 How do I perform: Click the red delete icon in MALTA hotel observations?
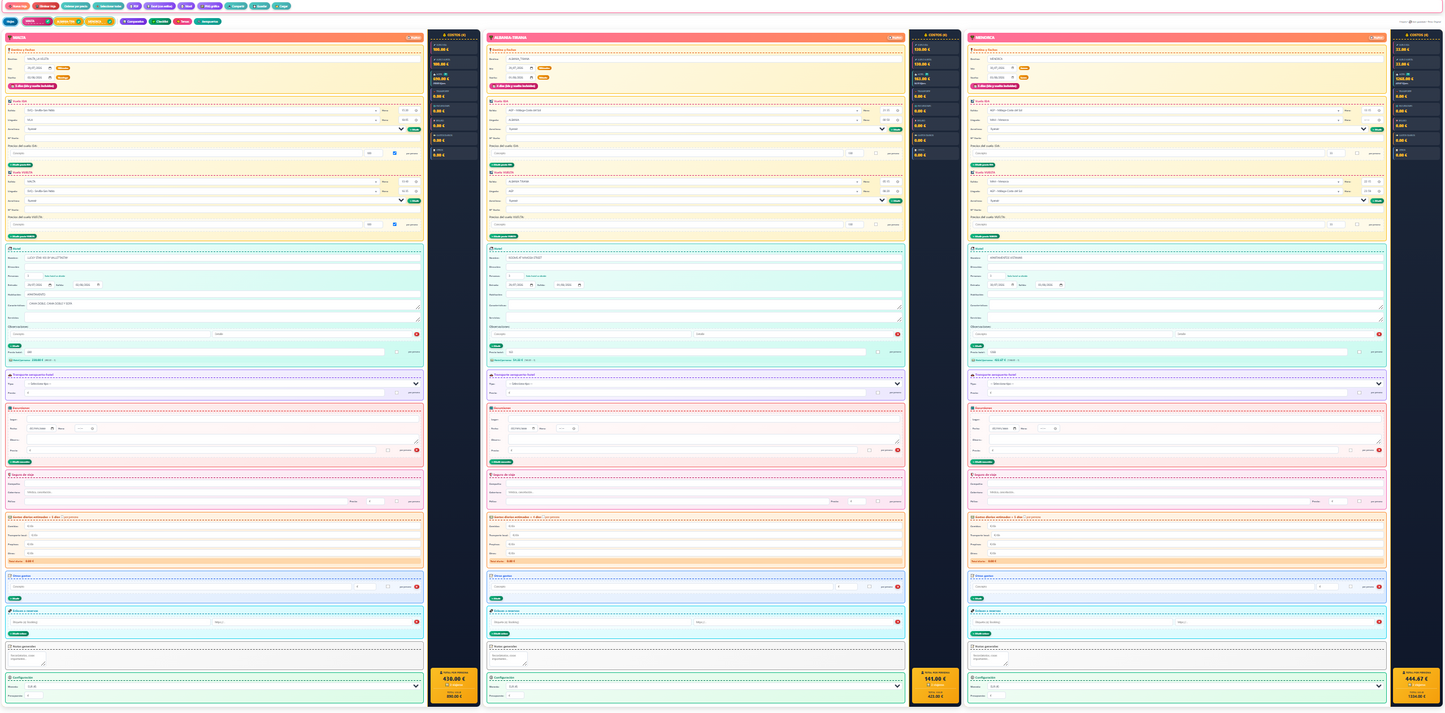coord(417,334)
